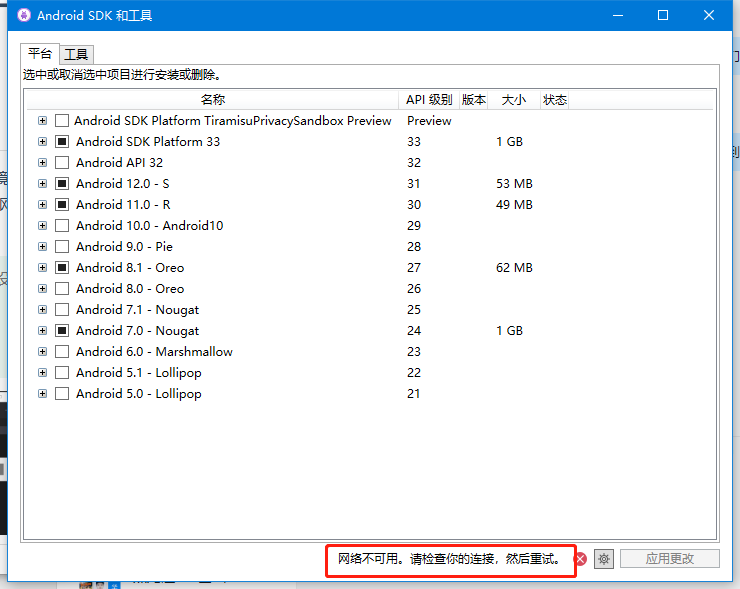
Task: Select the Android 9.0 - Pie row
Action: pos(123,246)
